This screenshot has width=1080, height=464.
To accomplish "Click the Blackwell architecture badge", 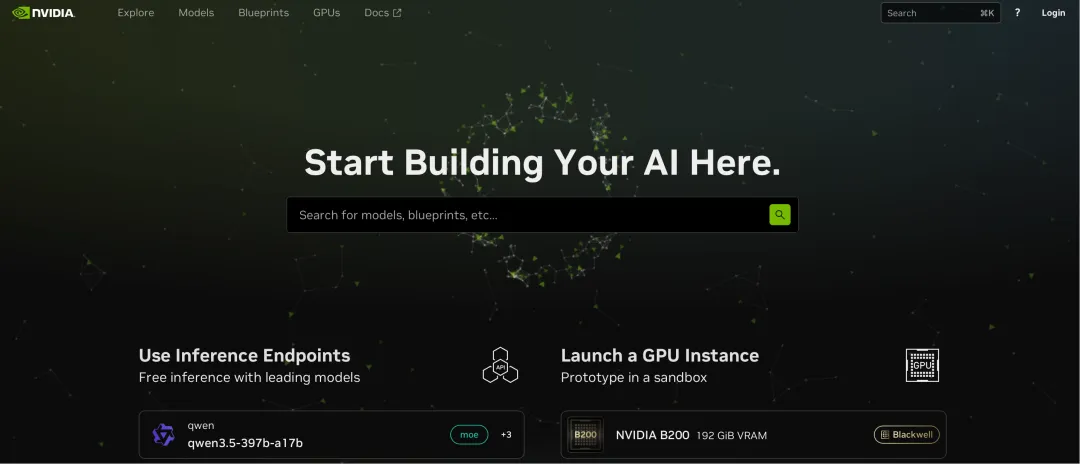I will (x=906, y=434).
